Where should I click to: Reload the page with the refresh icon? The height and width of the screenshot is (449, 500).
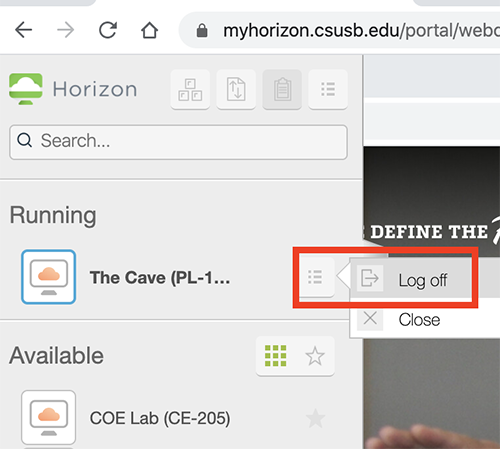[108, 30]
